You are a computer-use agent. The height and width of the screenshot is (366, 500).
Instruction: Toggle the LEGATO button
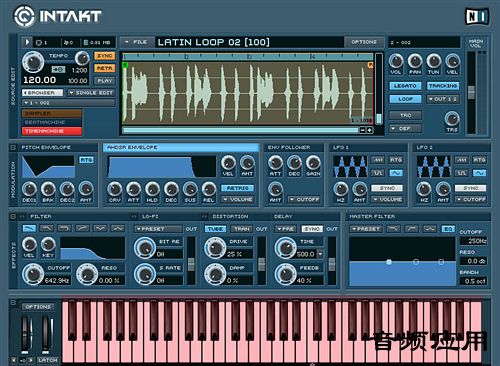[x=405, y=86]
